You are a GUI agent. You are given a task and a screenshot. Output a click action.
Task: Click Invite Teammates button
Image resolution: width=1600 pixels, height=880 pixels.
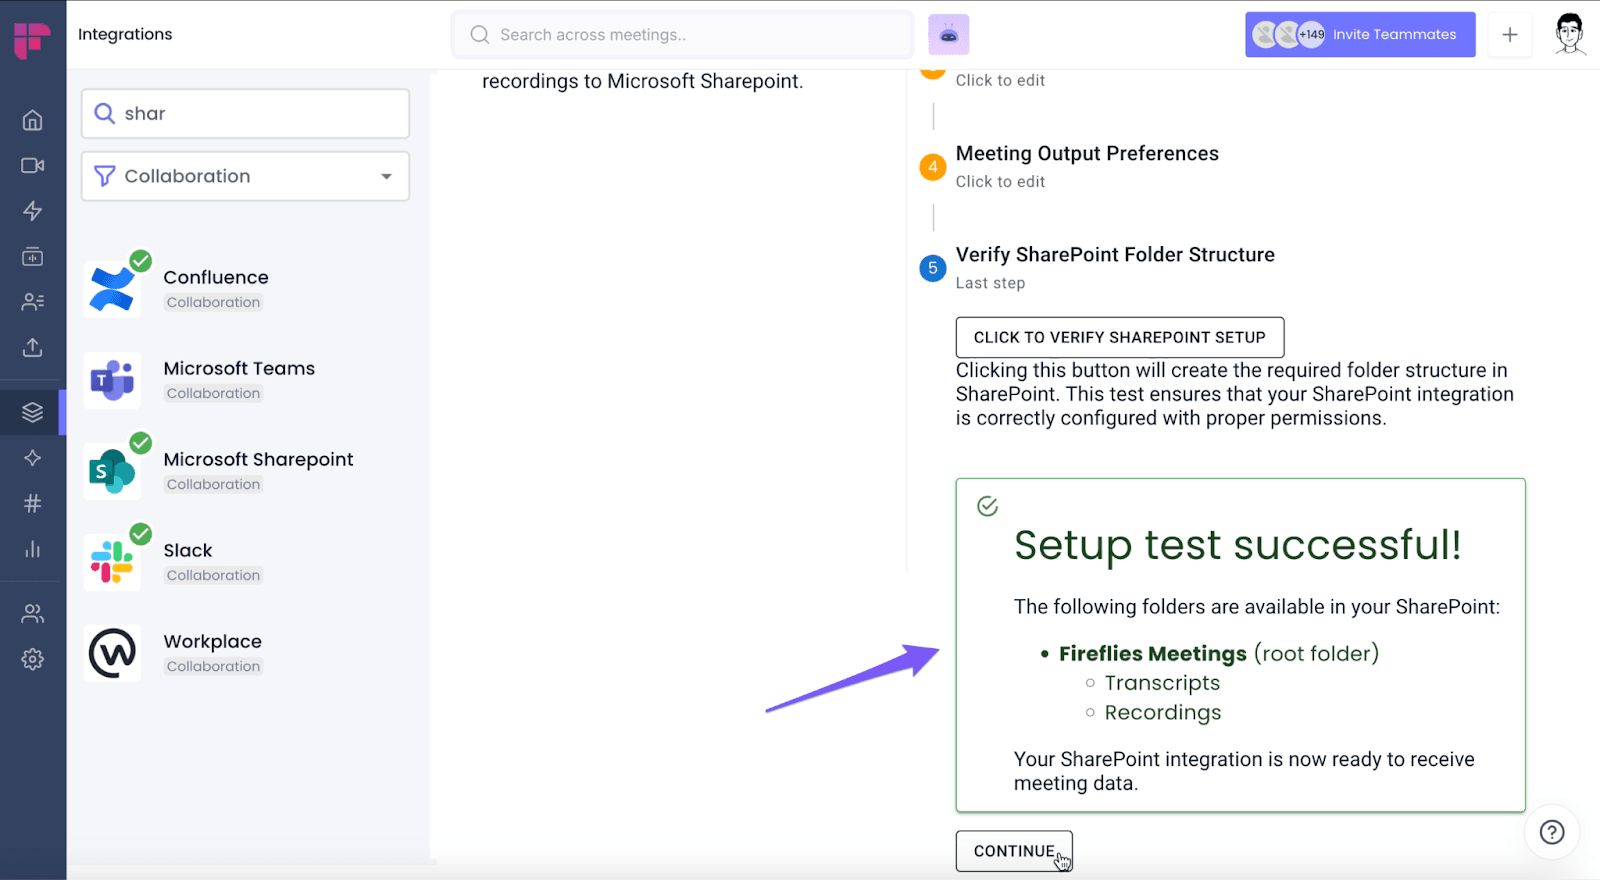tap(1360, 34)
